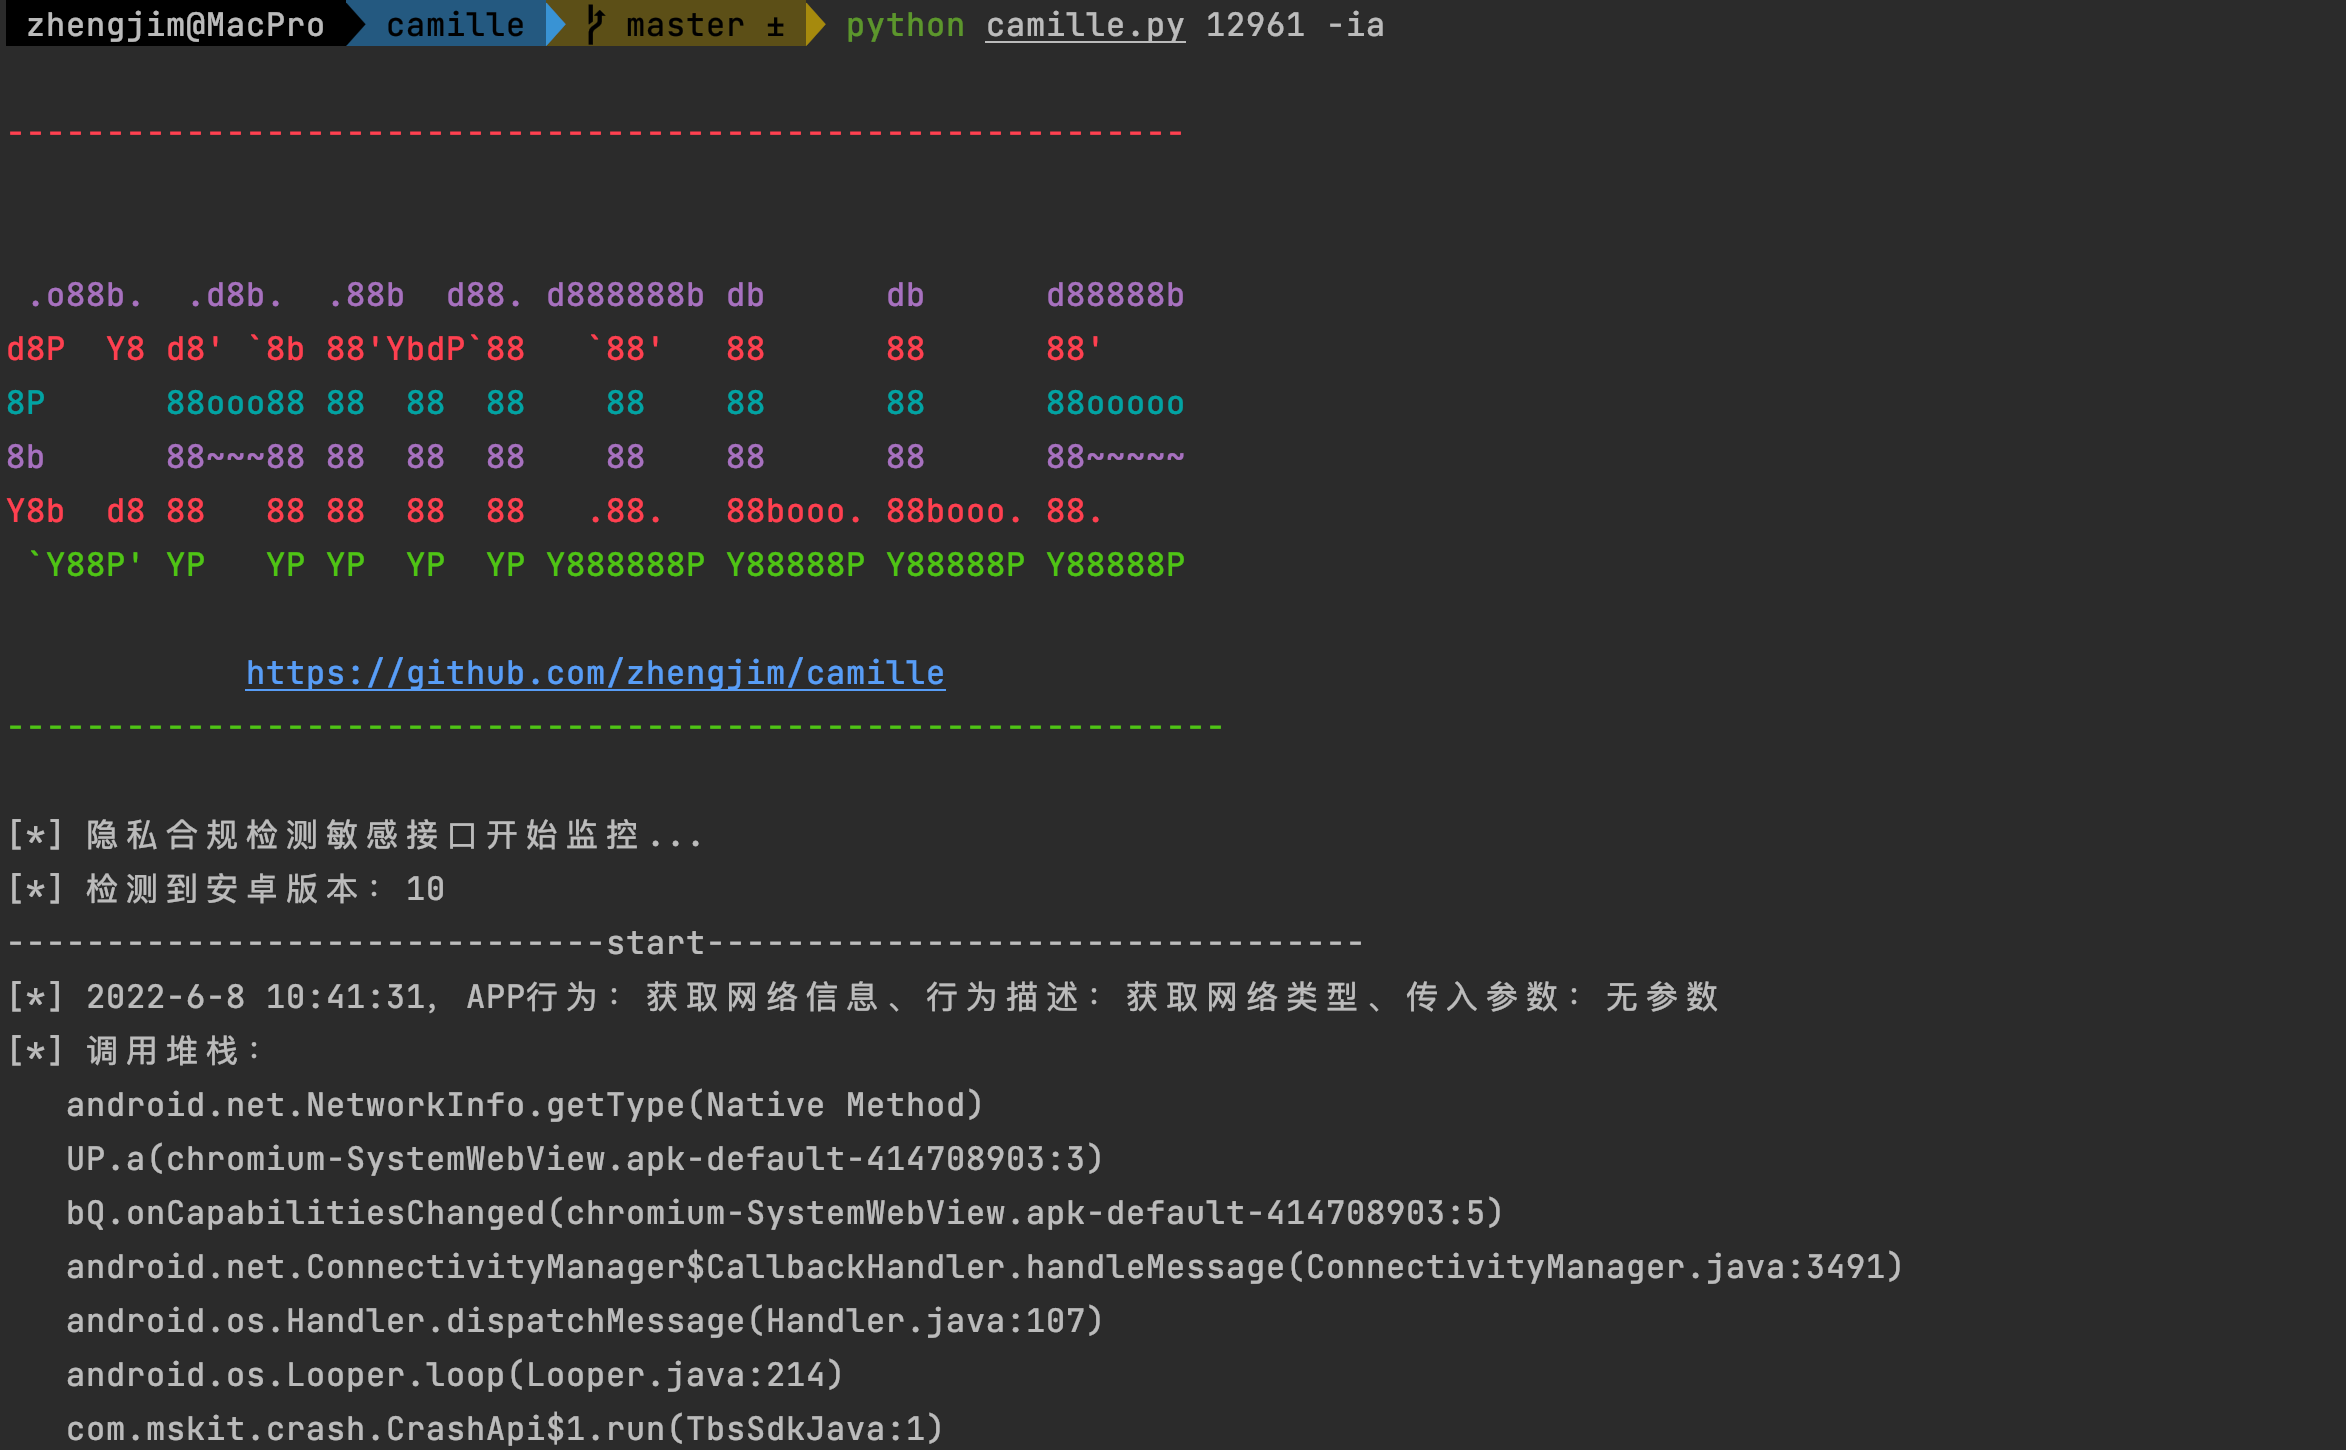Click the 12961 process ID argument

1255,25
